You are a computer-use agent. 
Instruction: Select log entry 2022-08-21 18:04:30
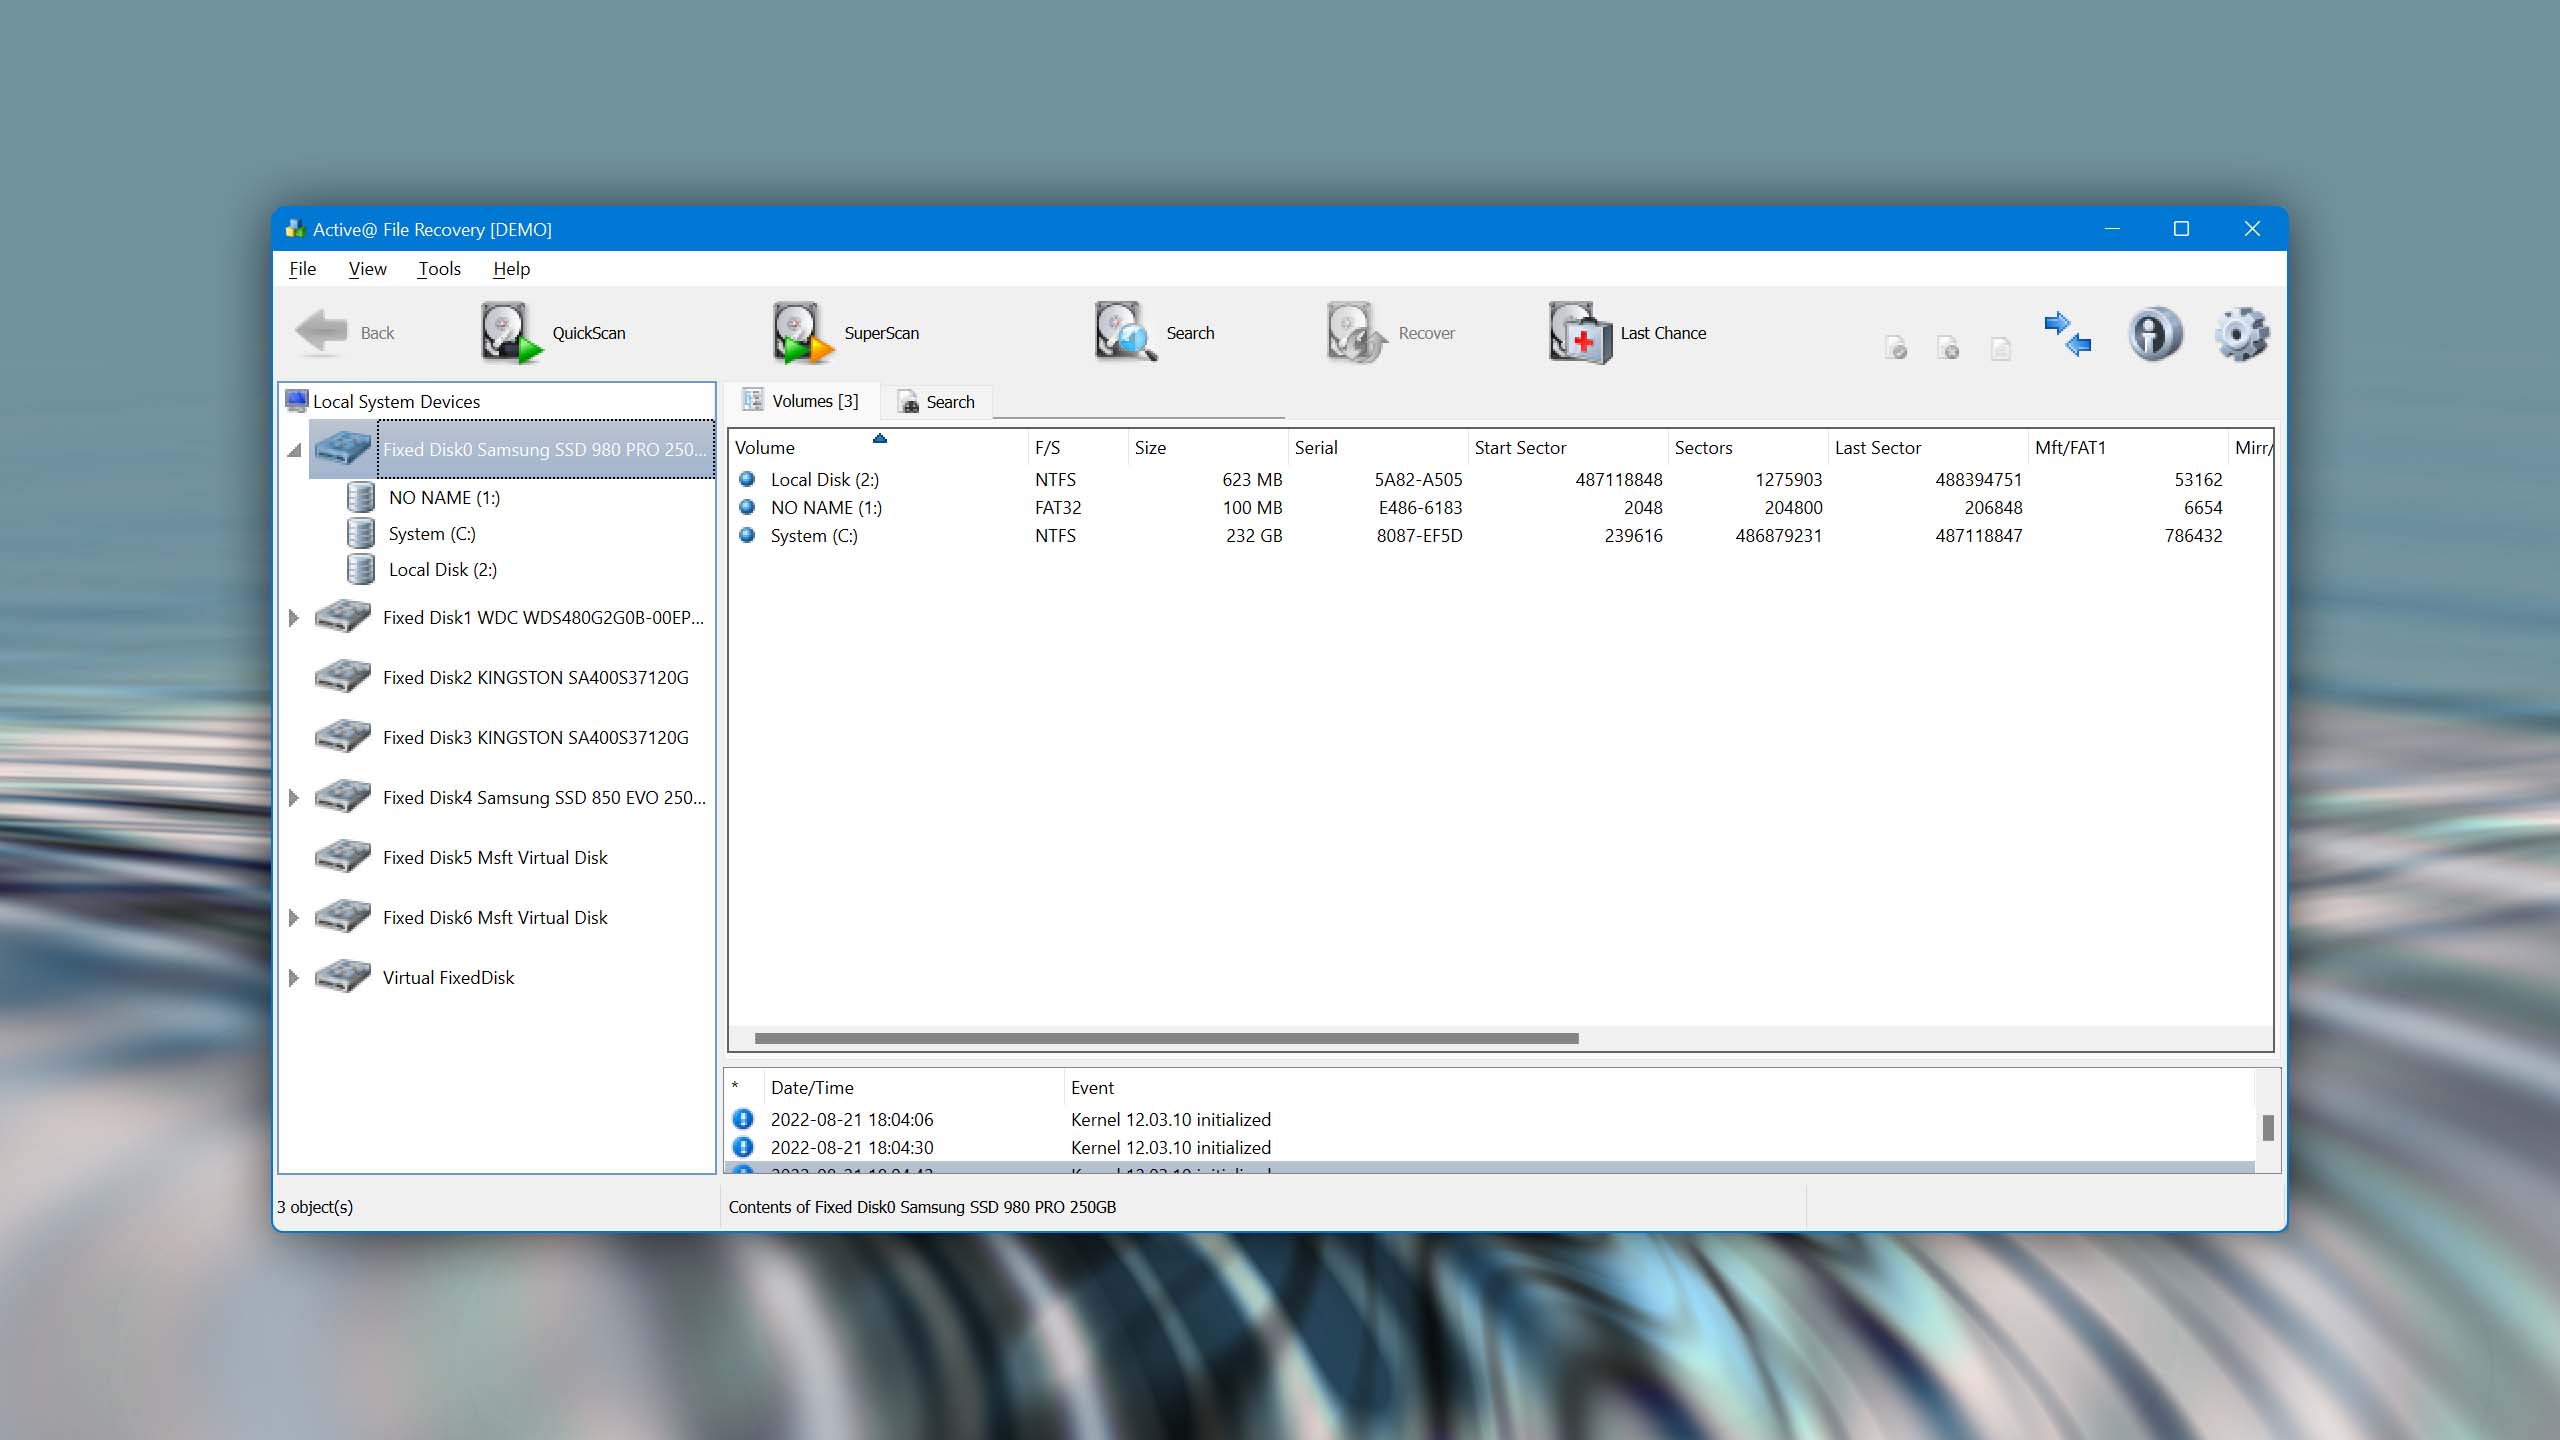(x=1490, y=1148)
